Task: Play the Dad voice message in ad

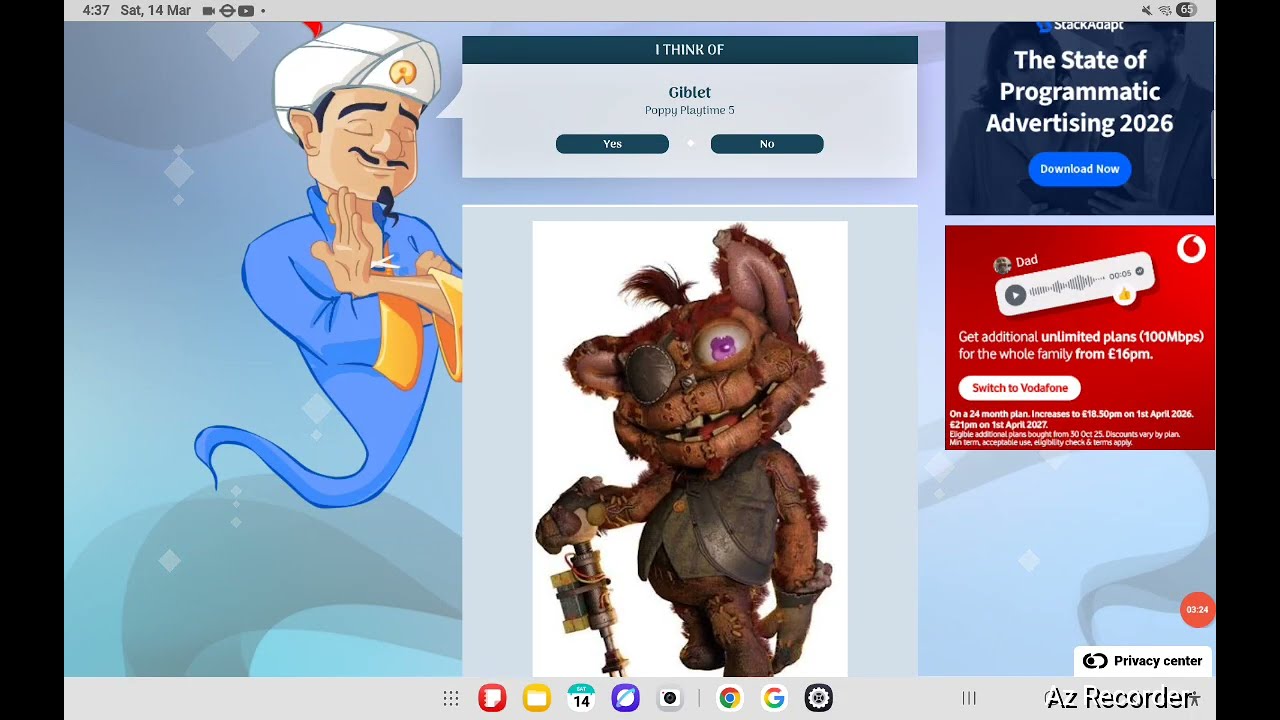Action: point(1015,295)
